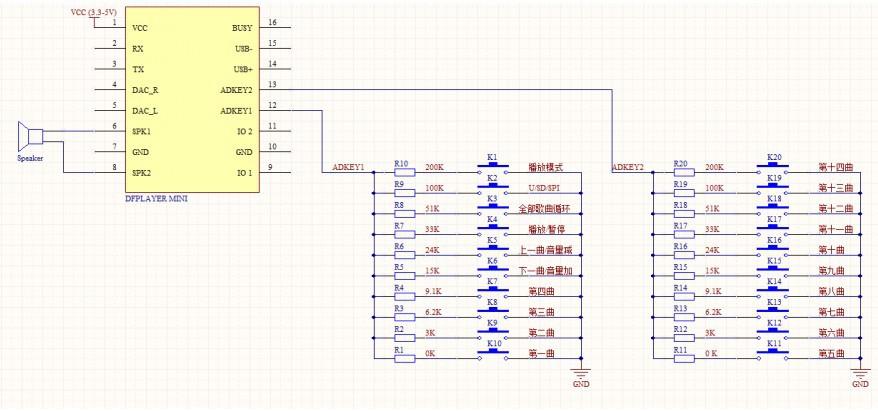
Task: Select the K11 push-button switch symbol
Action: (x=773, y=355)
